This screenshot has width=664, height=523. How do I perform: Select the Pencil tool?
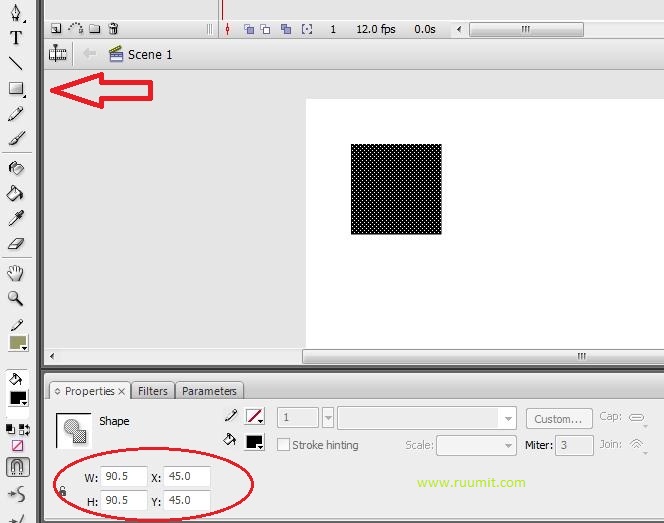pos(16,113)
